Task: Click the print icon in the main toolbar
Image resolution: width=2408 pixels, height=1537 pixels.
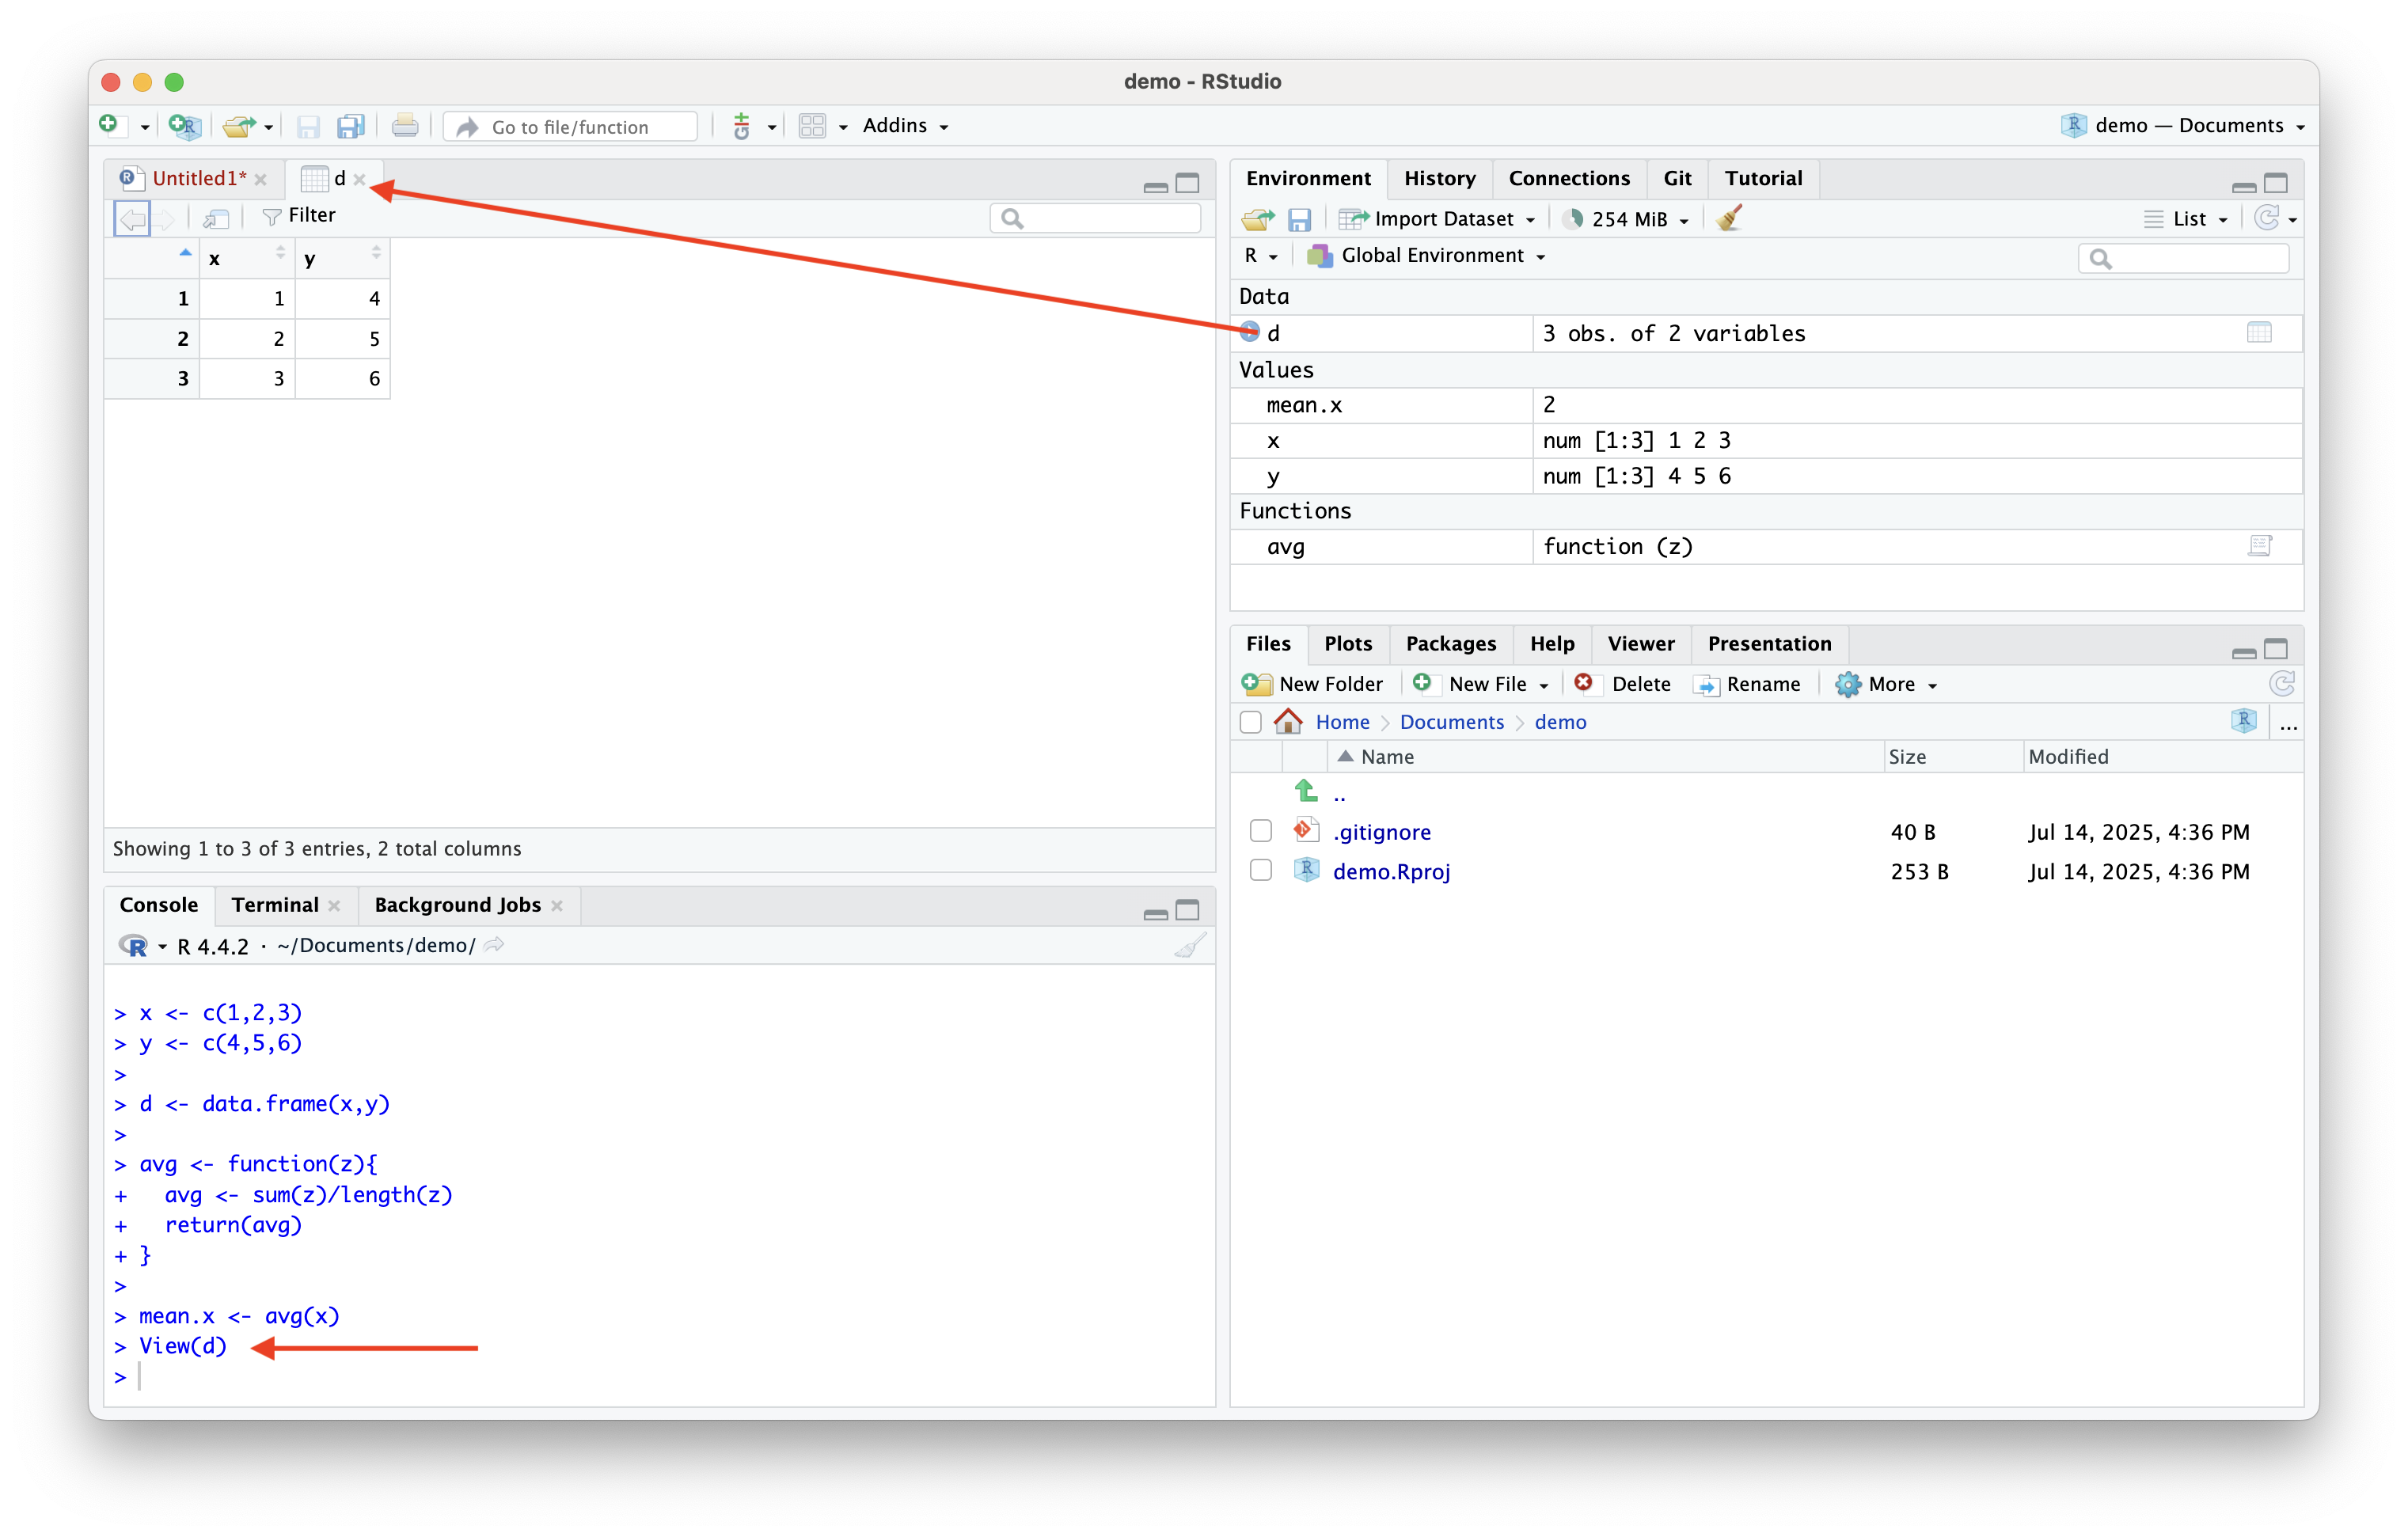Action: point(405,126)
